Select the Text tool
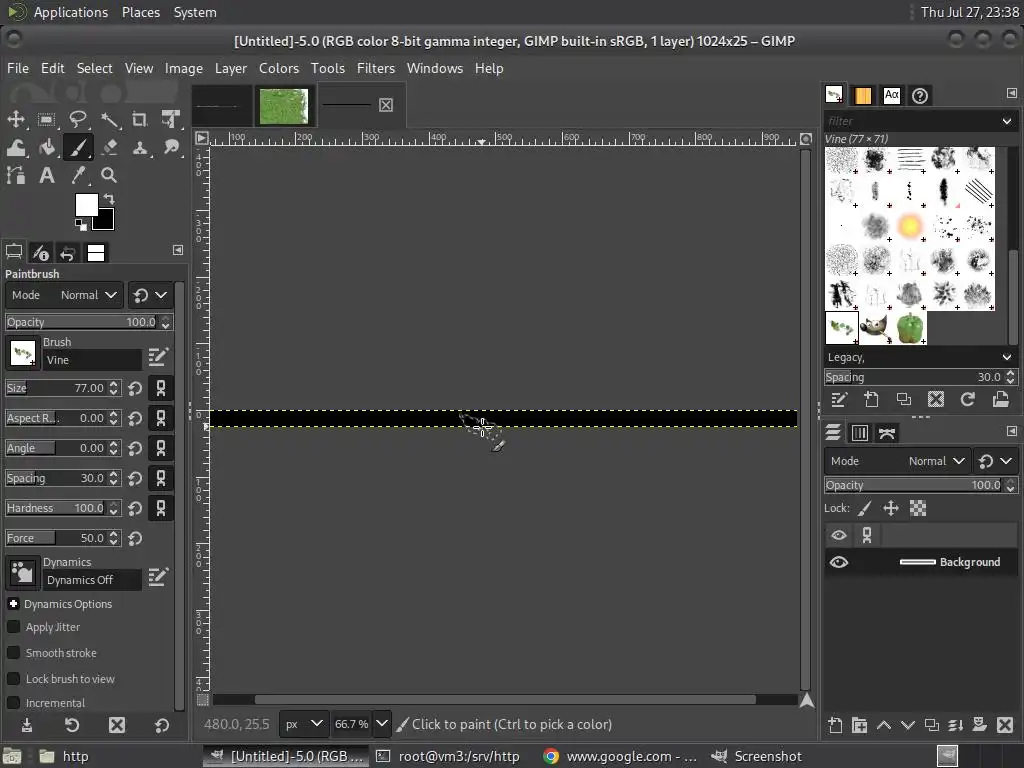Viewport: 1024px width, 768px height. click(46, 175)
